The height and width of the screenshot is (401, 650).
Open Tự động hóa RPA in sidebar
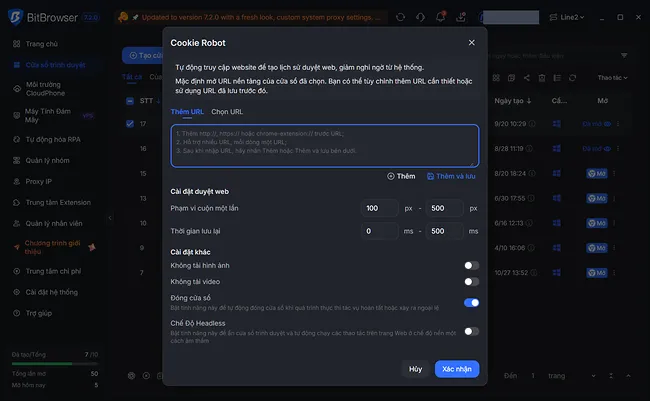[53, 139]
